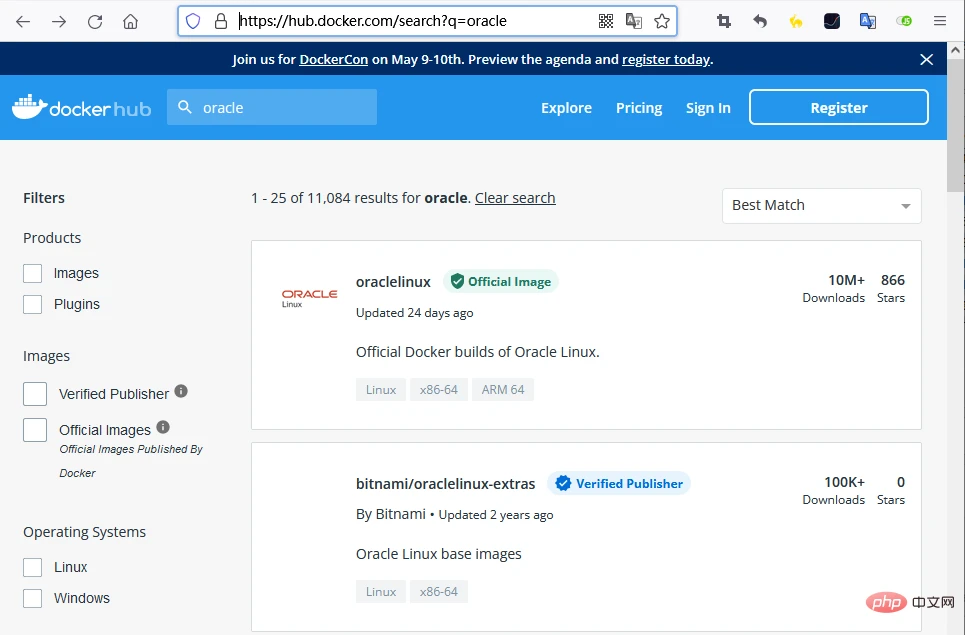The image size is (965, 635).
Task: Click the crop screenshot toolbar icon
Action: click(724, 22)
